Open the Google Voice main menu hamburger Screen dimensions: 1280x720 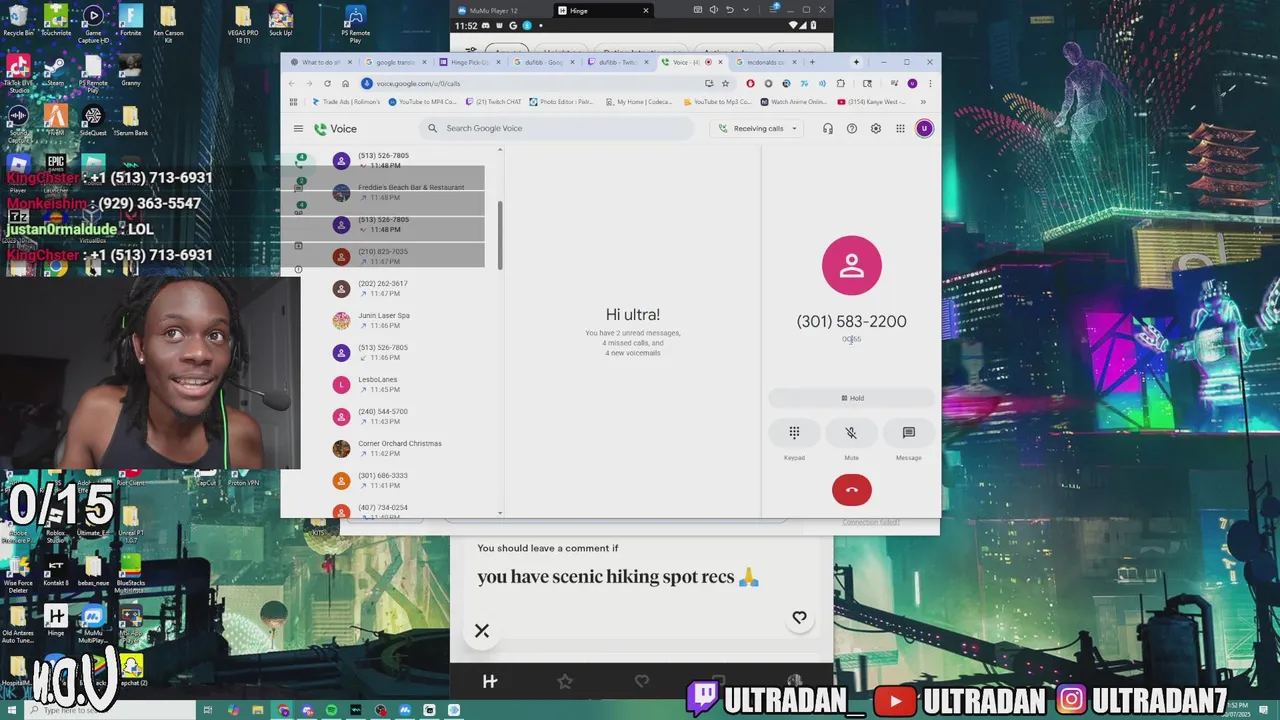pos(298,128)
